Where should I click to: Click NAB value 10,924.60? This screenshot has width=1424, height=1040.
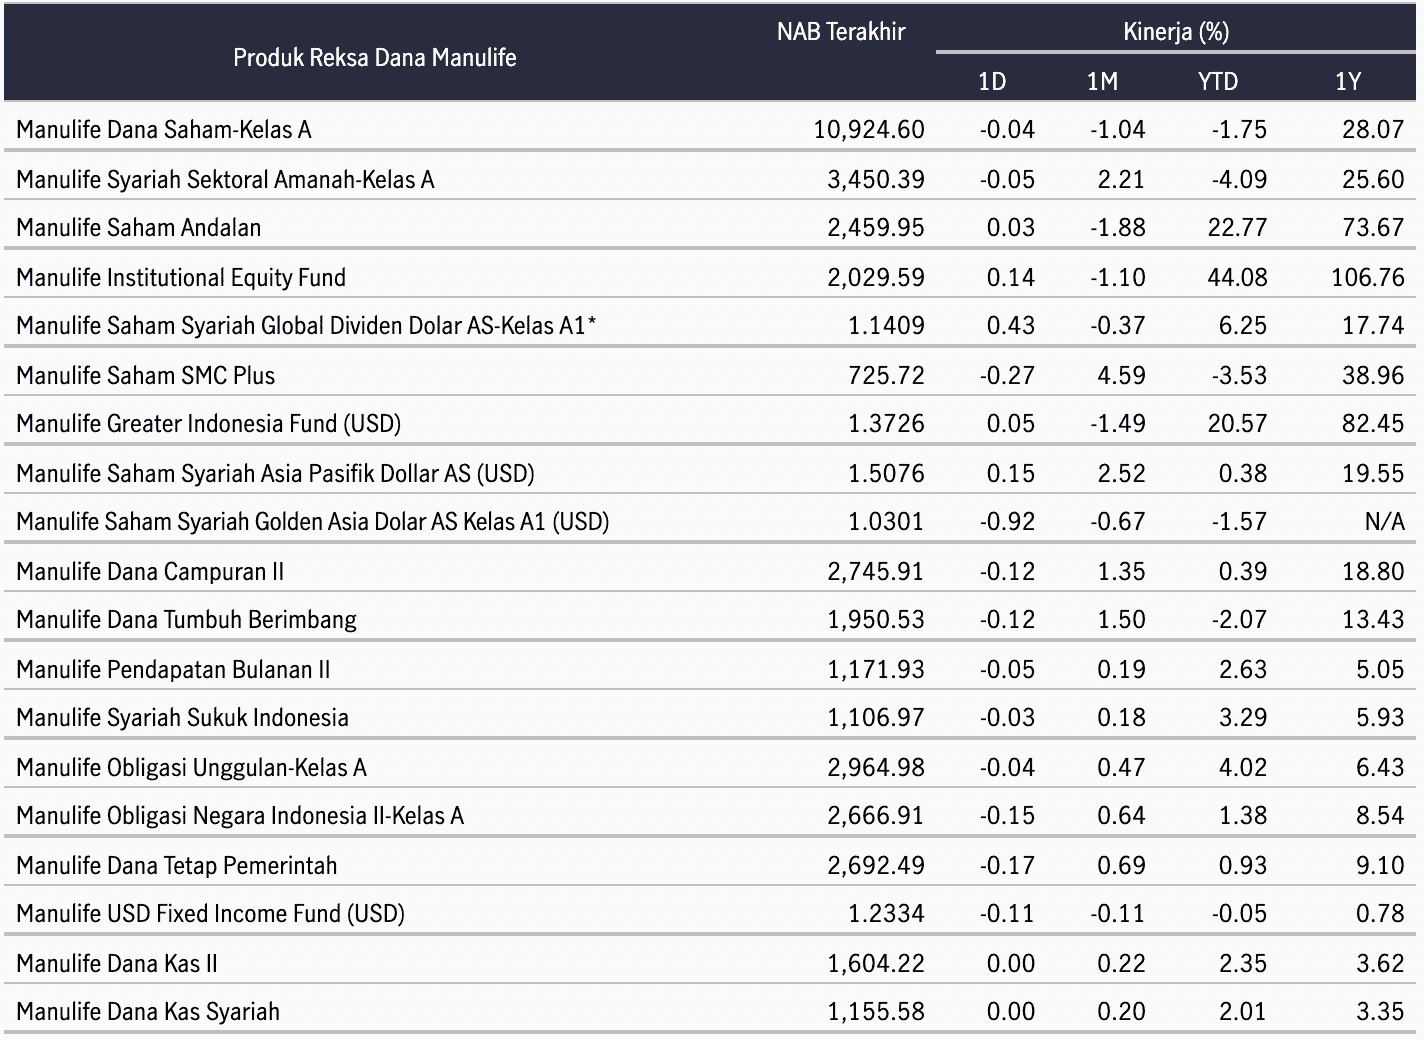tap(869, 129)
